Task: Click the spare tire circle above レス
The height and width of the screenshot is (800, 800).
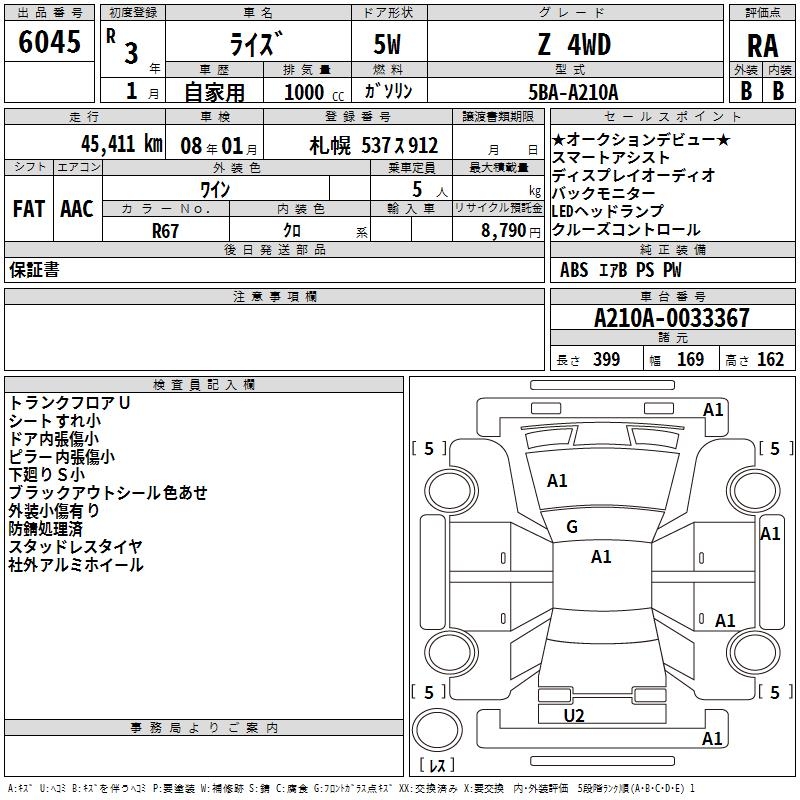Action: click(x=437, y=729)
